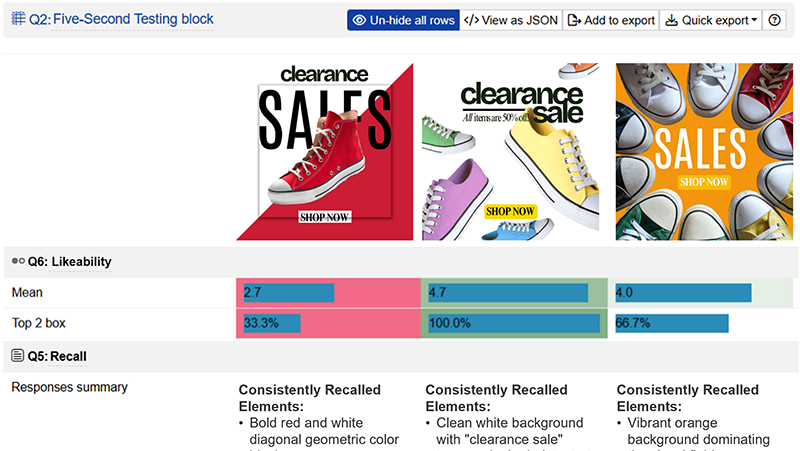Click the middle clearance sale sneaker image

[x=510, y=152]
